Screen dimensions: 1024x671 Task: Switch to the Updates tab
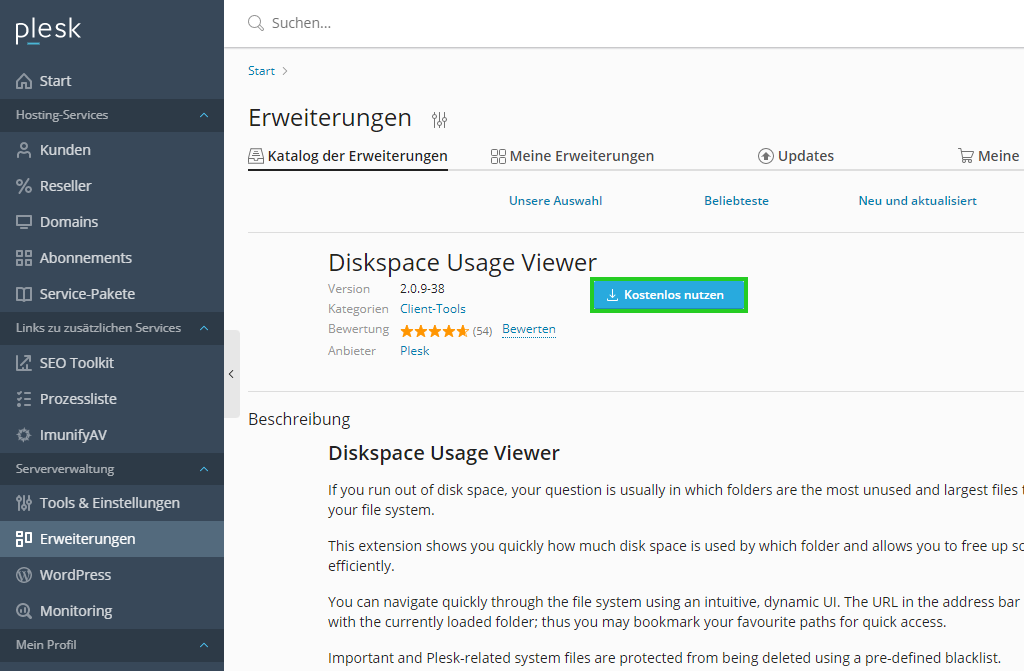click(x=795, y=156)
